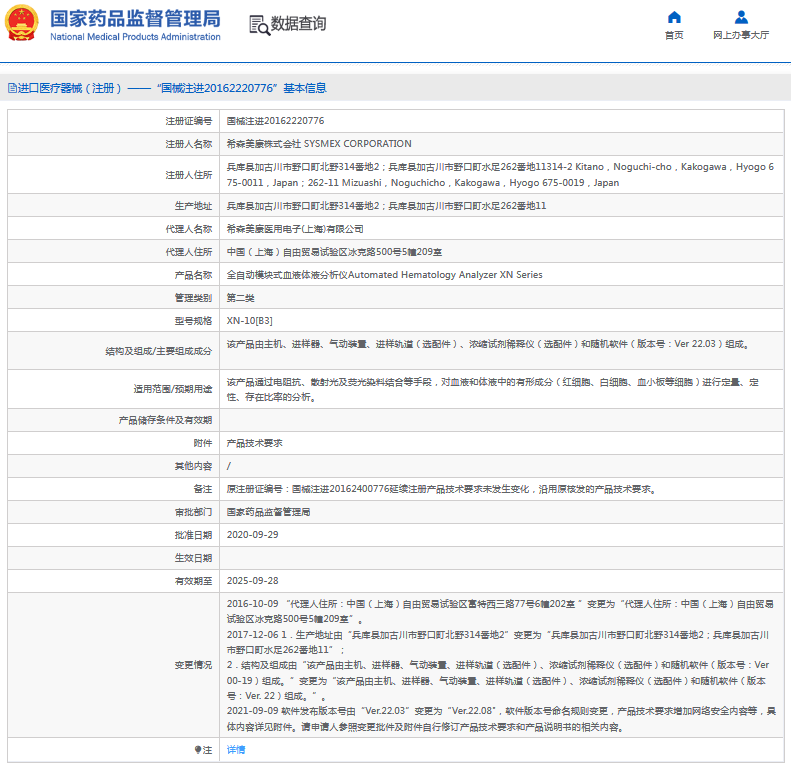Select agent name 希森美康医用电子(上海)有限公司
Image resolution: width=791 pixels, height=766 pixels.
[295, 229]
